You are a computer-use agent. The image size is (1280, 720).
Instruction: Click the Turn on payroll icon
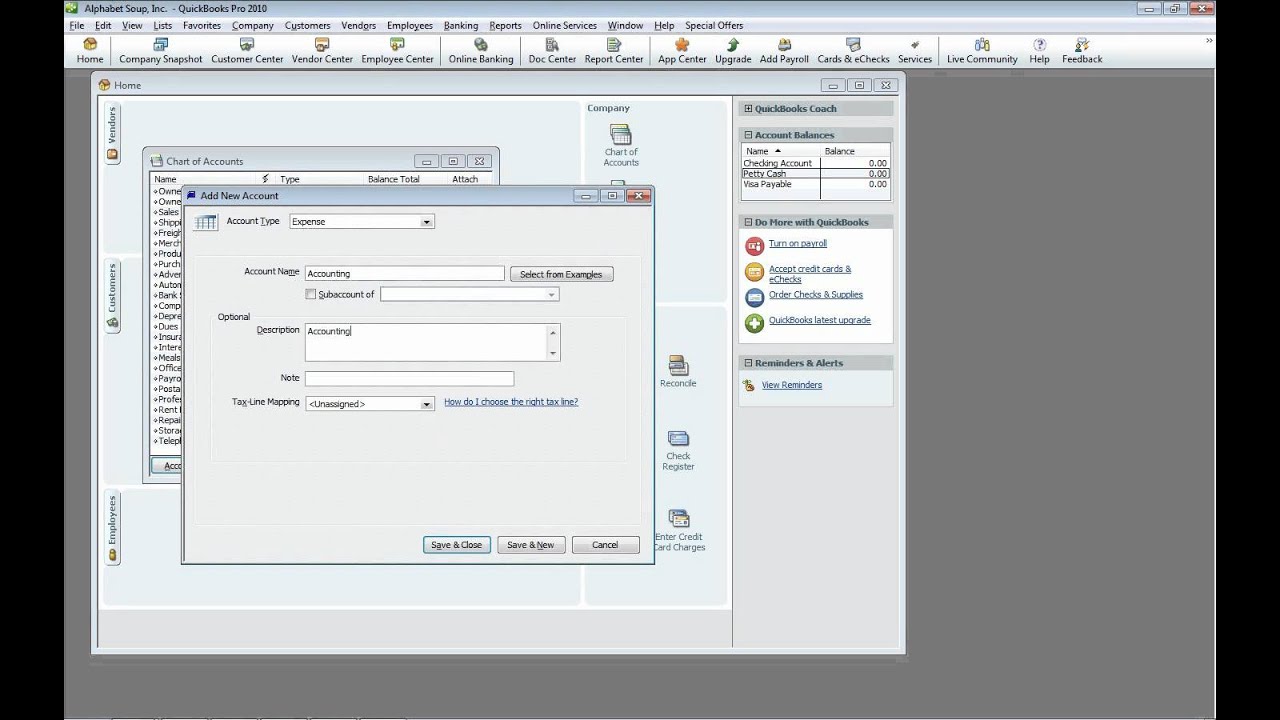pyautogui.click(x=754, y=245)
